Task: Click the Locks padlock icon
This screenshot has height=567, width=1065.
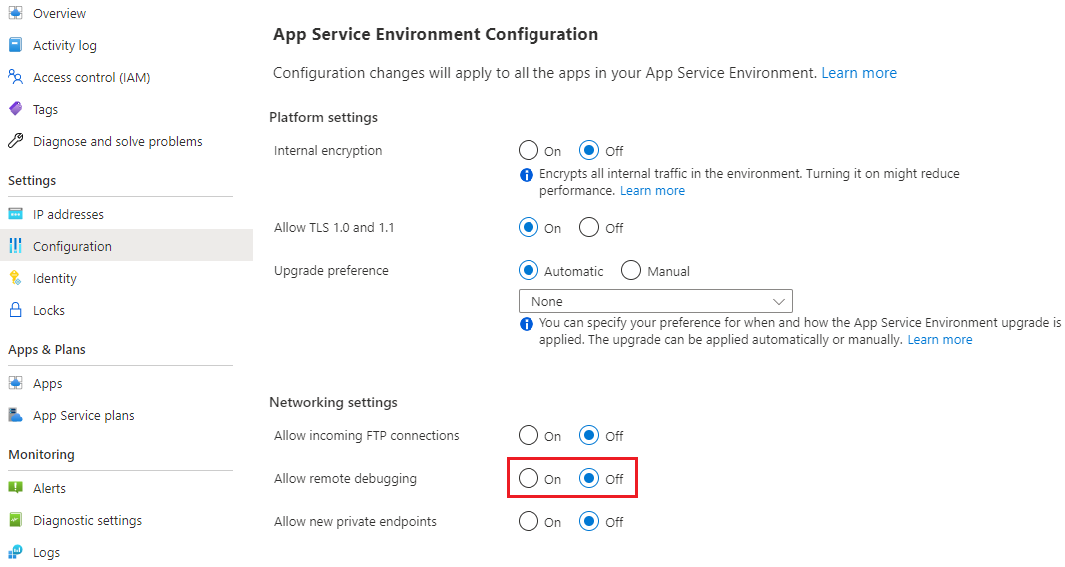Action: (x=15, y=310)
